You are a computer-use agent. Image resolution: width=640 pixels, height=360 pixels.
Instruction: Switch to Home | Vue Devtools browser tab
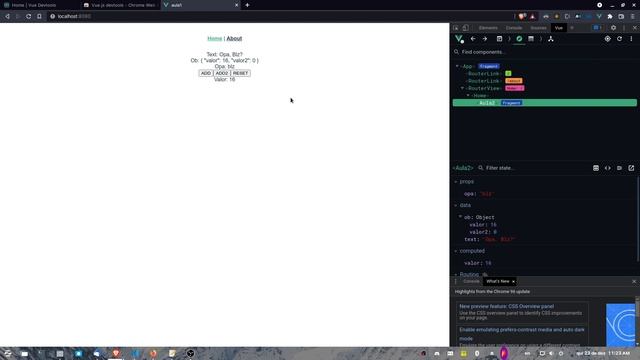pos(39,5)
